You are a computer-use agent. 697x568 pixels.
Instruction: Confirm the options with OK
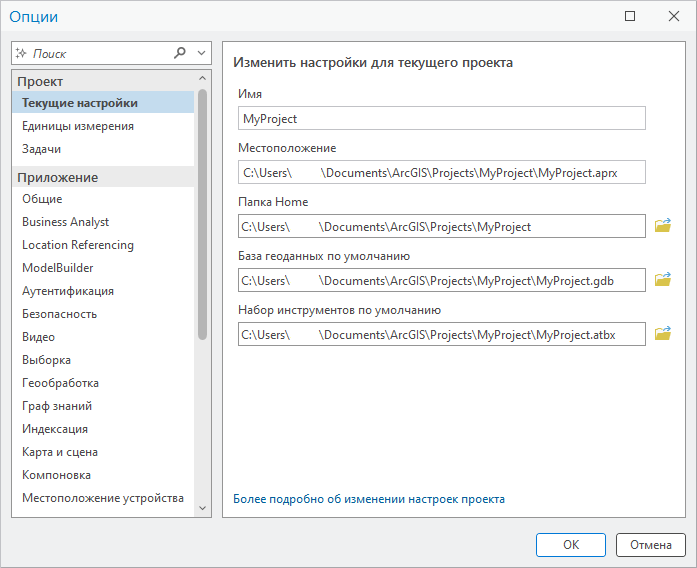[x=570, y=545]
